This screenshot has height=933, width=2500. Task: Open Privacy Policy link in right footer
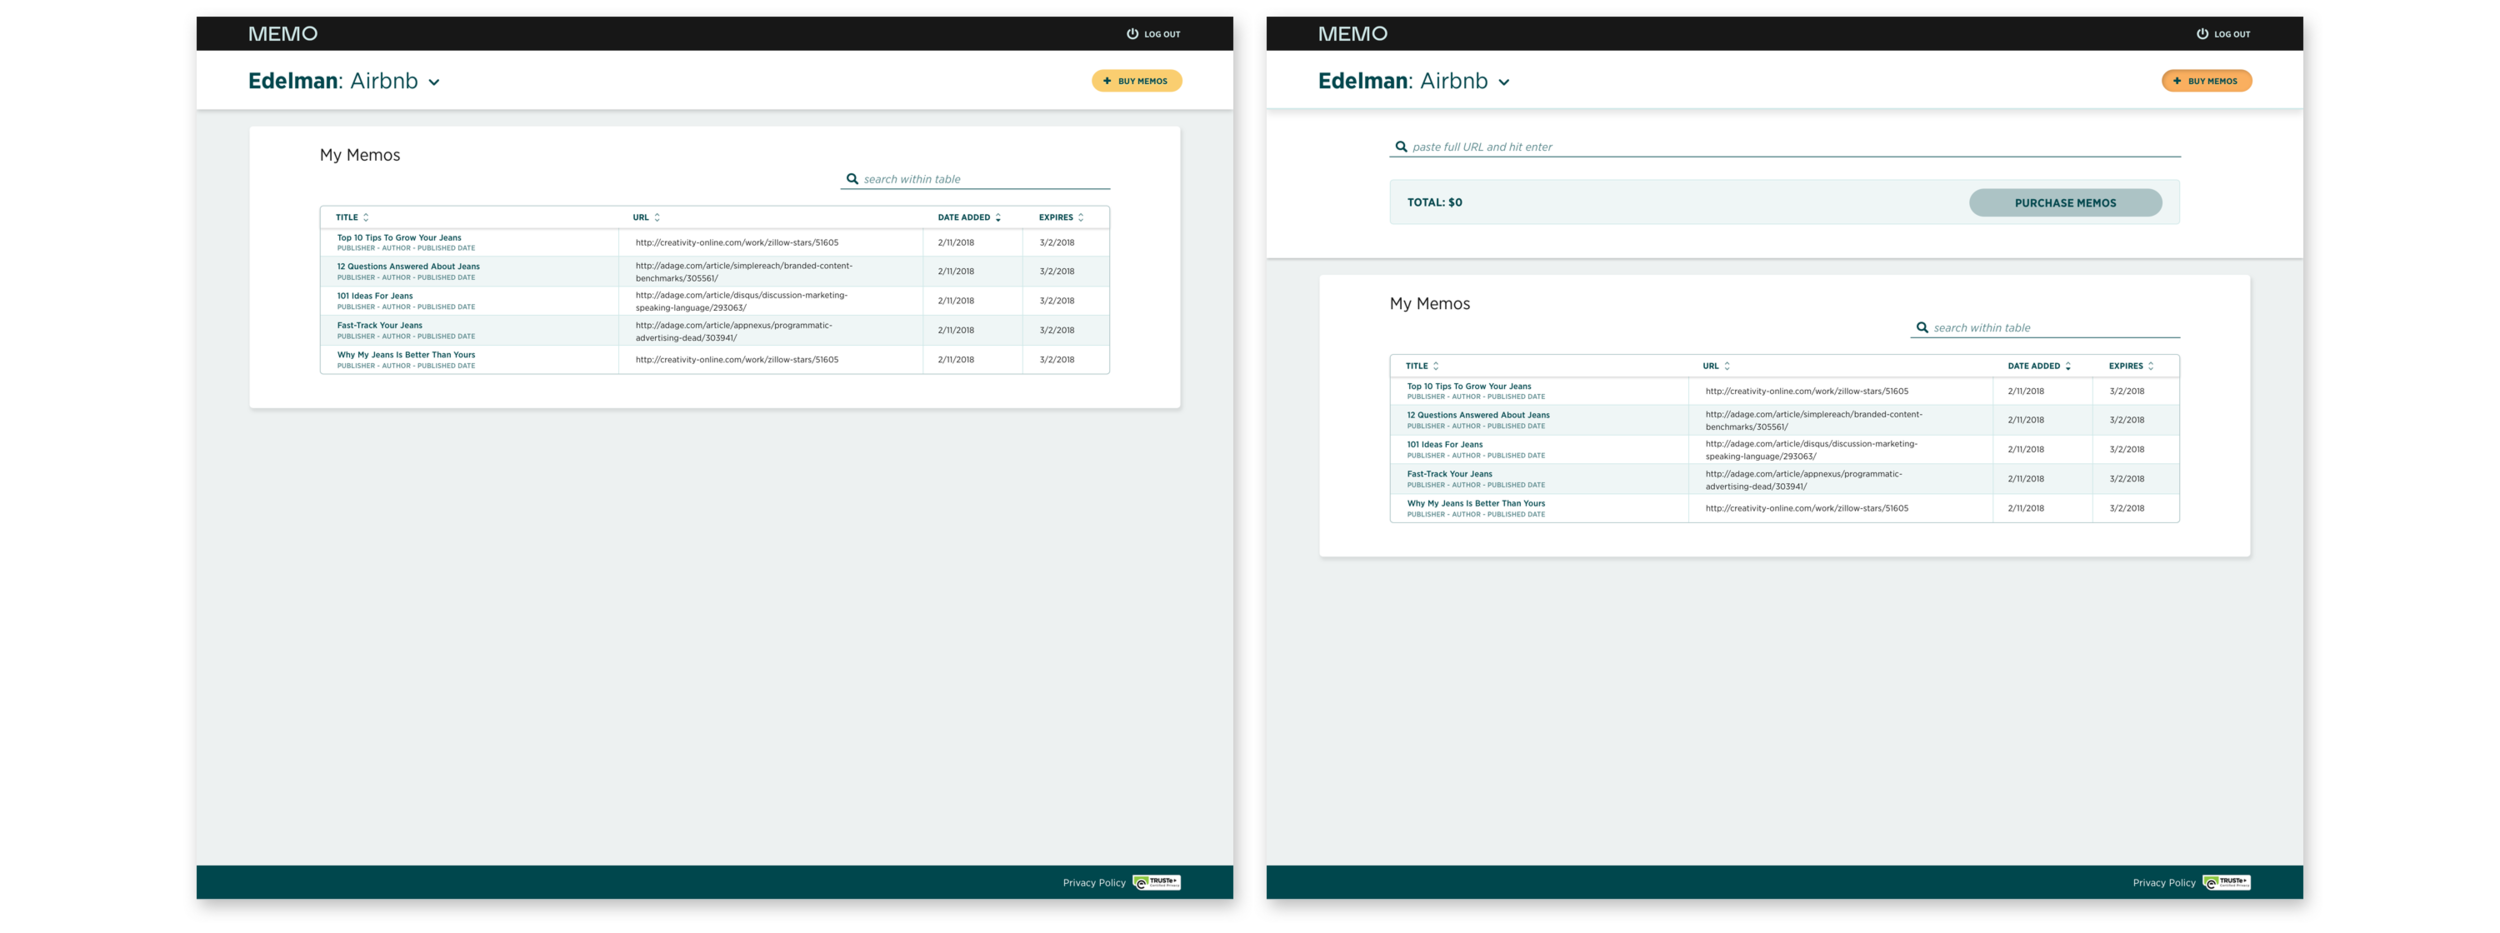[2164, 883]
